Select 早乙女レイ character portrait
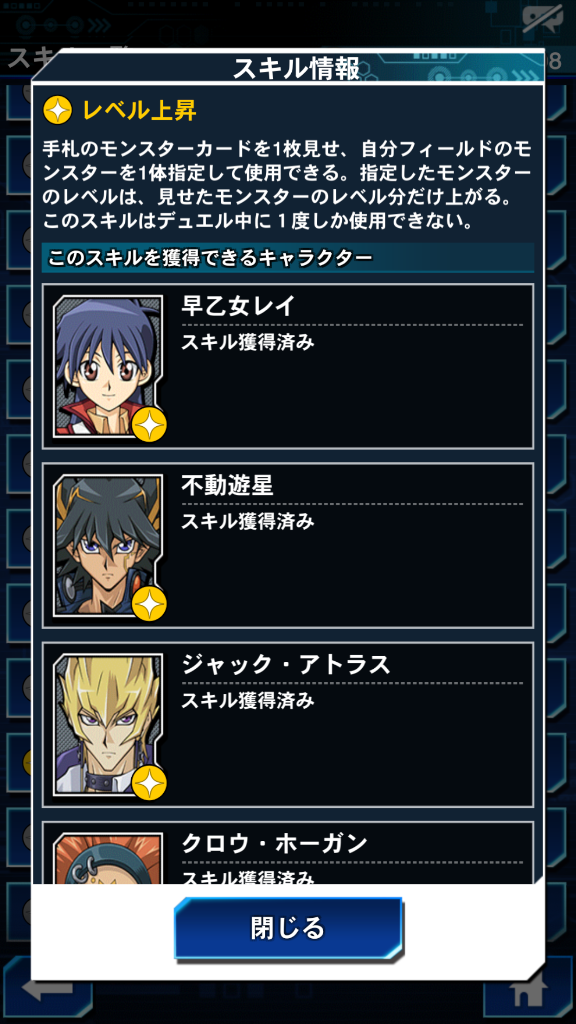 tap(108, 366)
